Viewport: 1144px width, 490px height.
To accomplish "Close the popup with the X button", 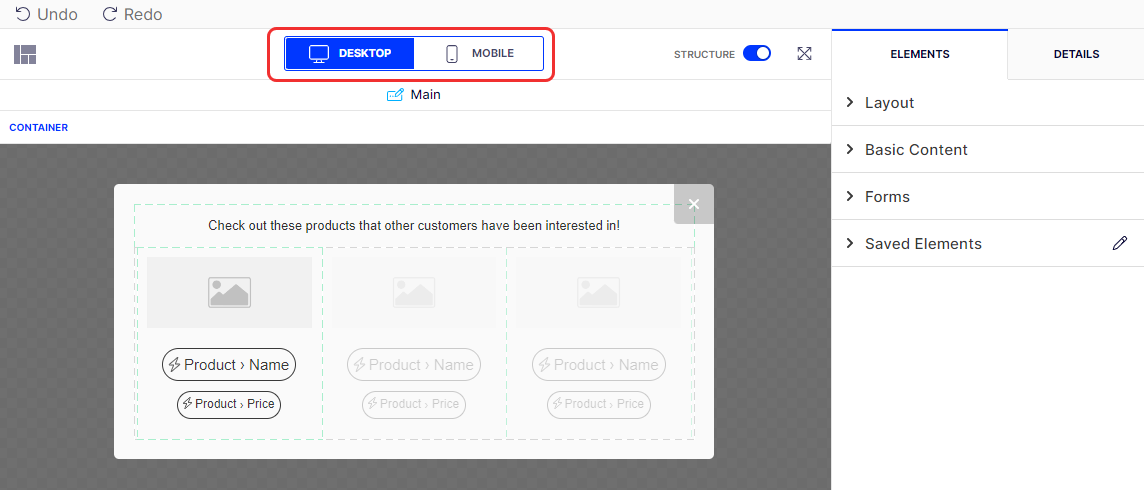I will click(694, 204).
